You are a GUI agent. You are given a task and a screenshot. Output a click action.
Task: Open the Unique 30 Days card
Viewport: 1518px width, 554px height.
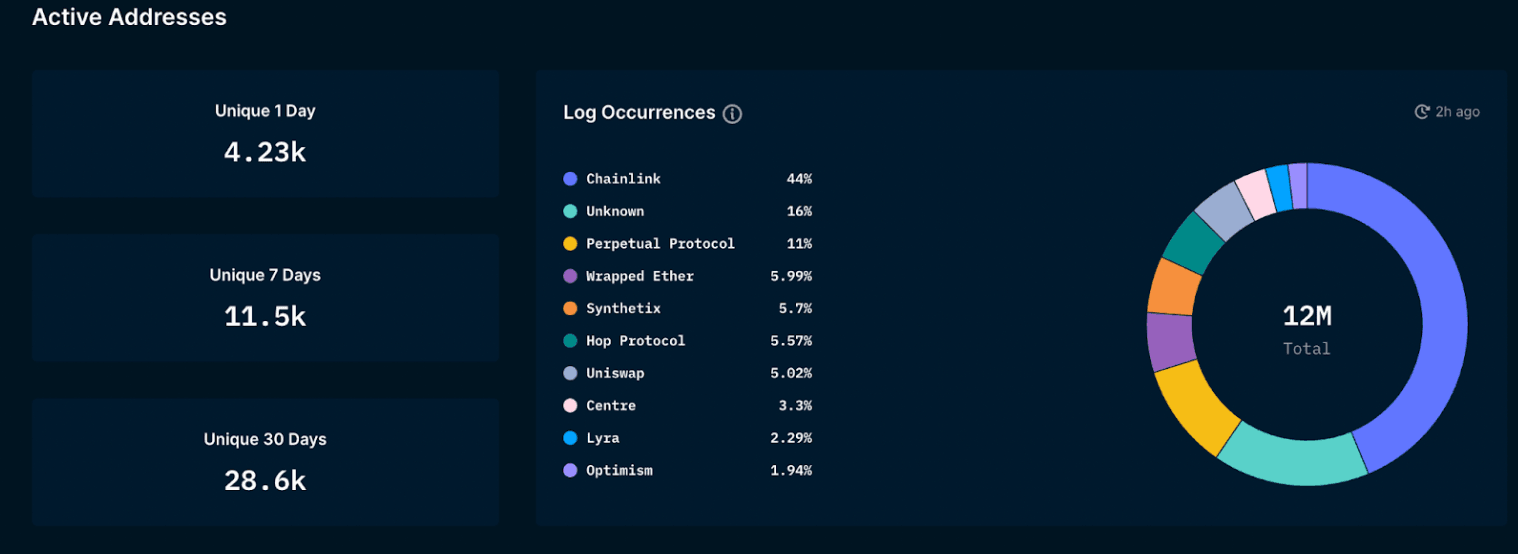click(x=265, y=462)
